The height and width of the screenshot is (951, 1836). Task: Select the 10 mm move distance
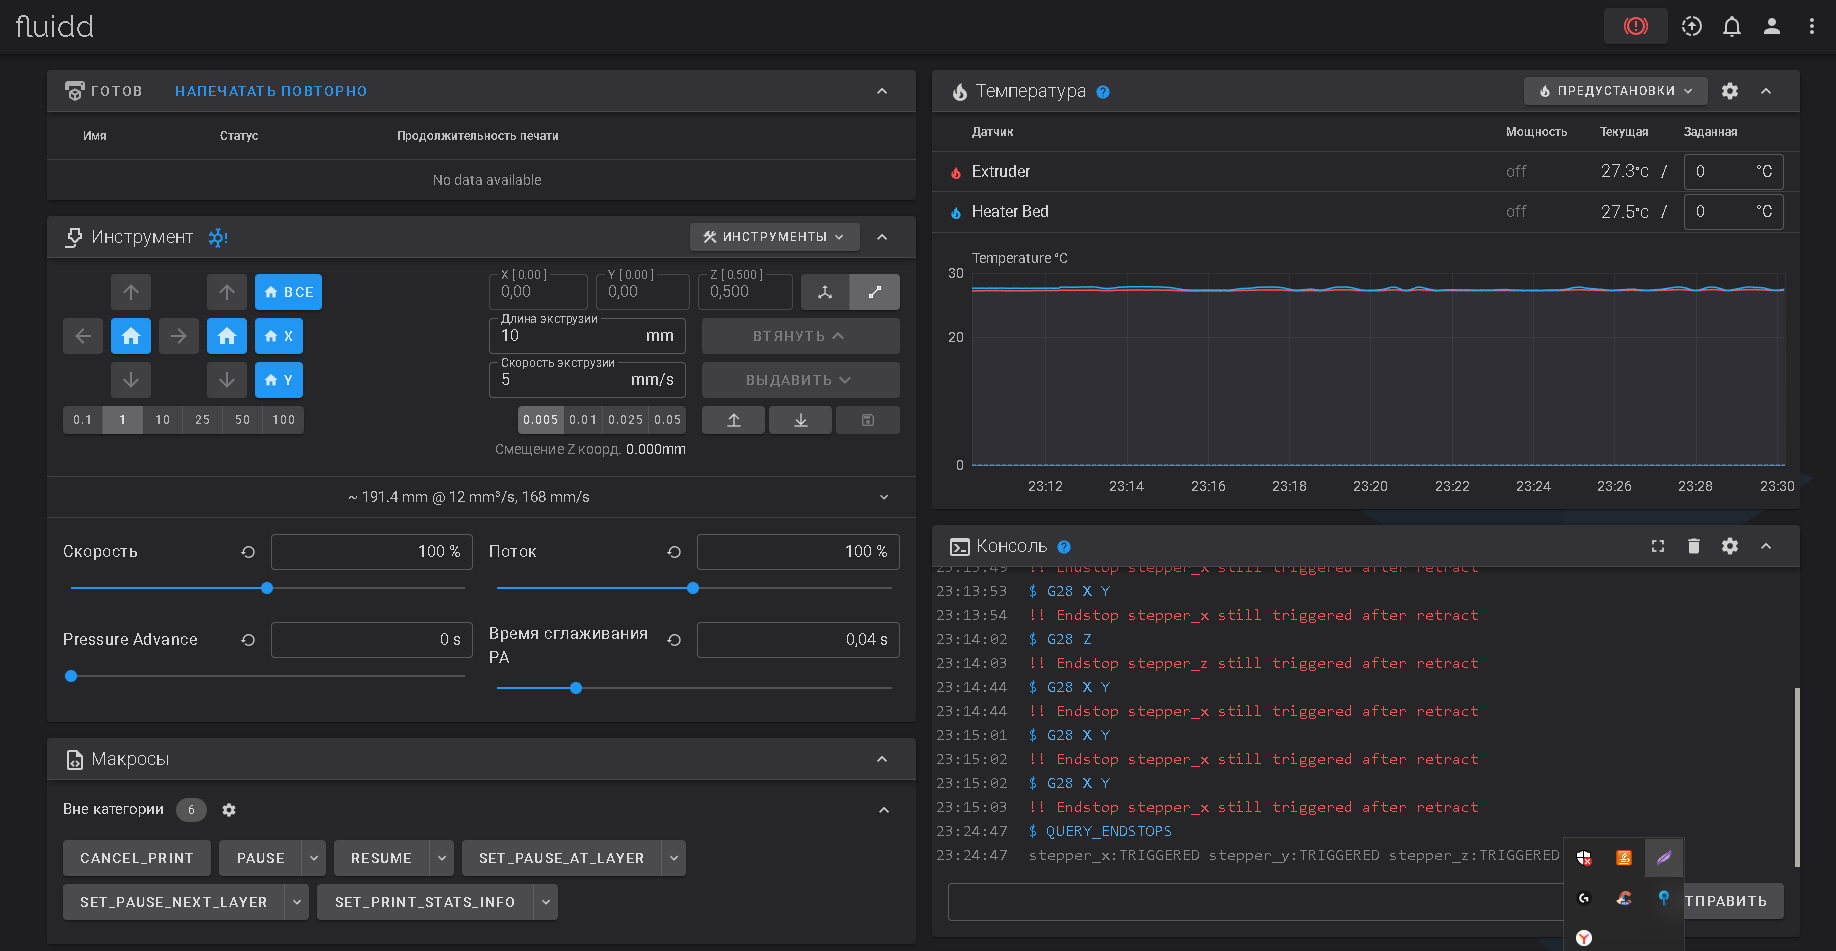162,420
